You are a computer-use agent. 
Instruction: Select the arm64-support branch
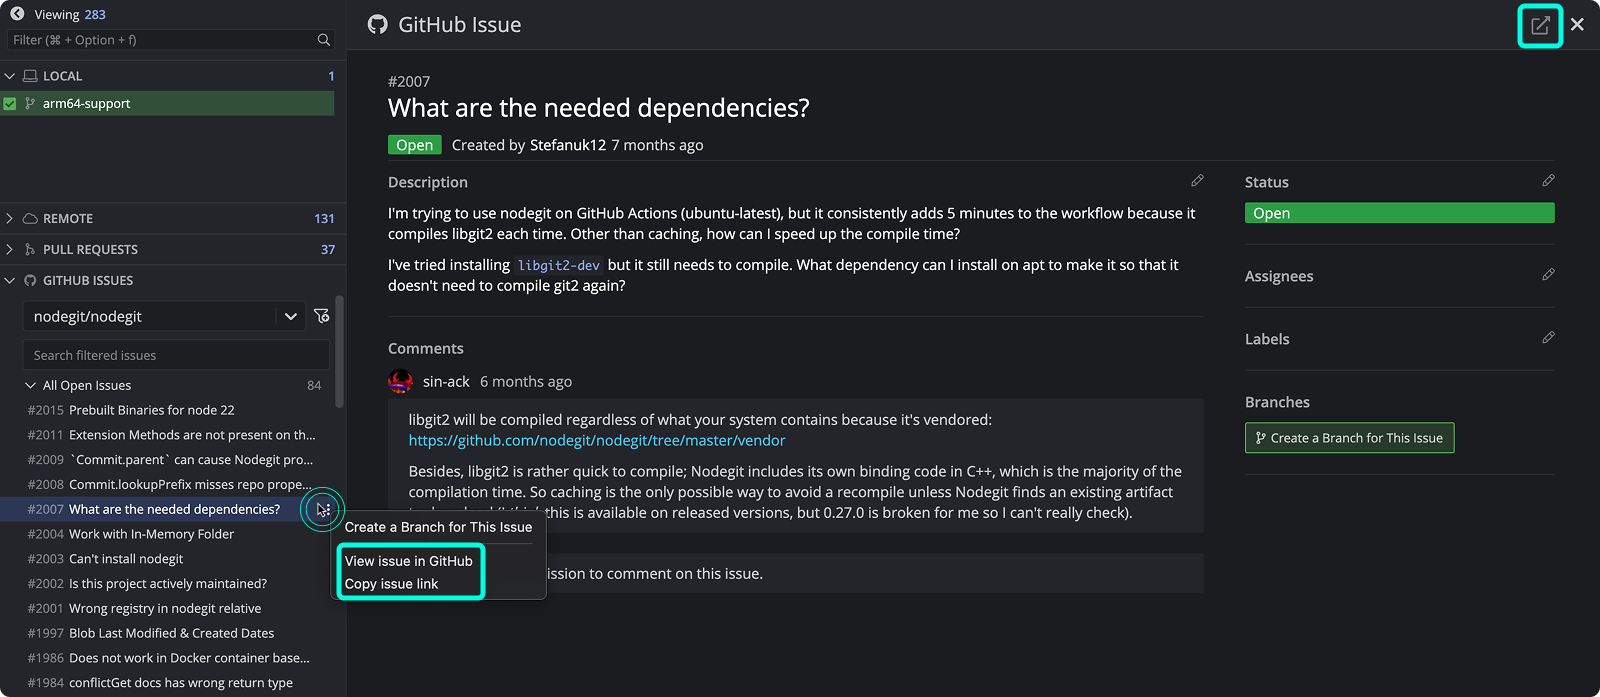168,103
